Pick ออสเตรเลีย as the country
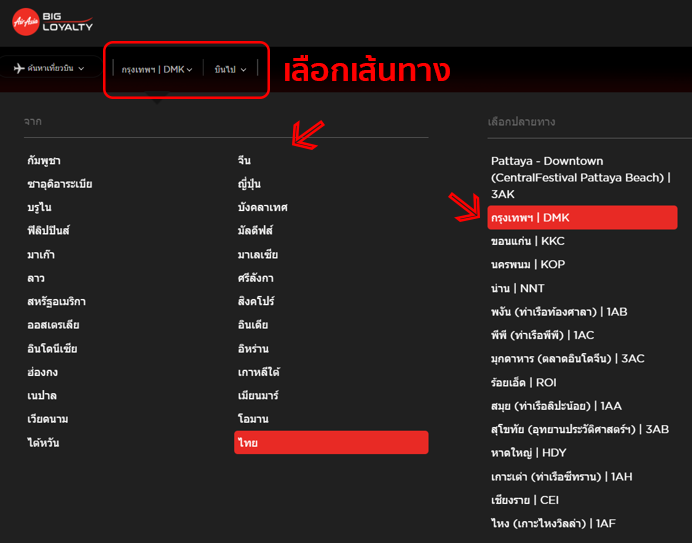692x543 pixels. [52, 325]
